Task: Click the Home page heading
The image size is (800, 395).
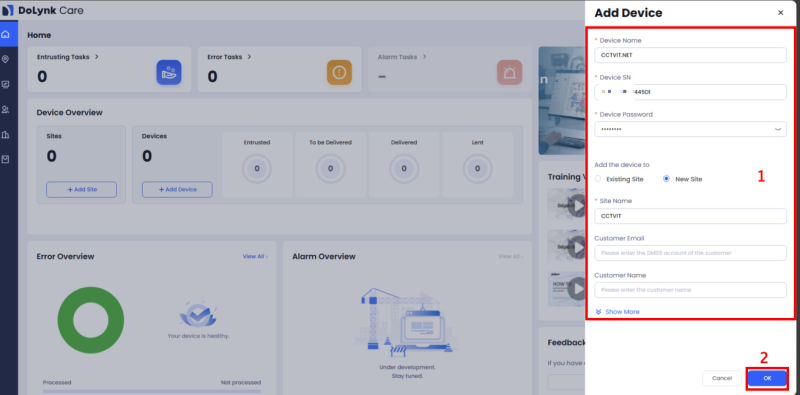Action: coord(39,35)
